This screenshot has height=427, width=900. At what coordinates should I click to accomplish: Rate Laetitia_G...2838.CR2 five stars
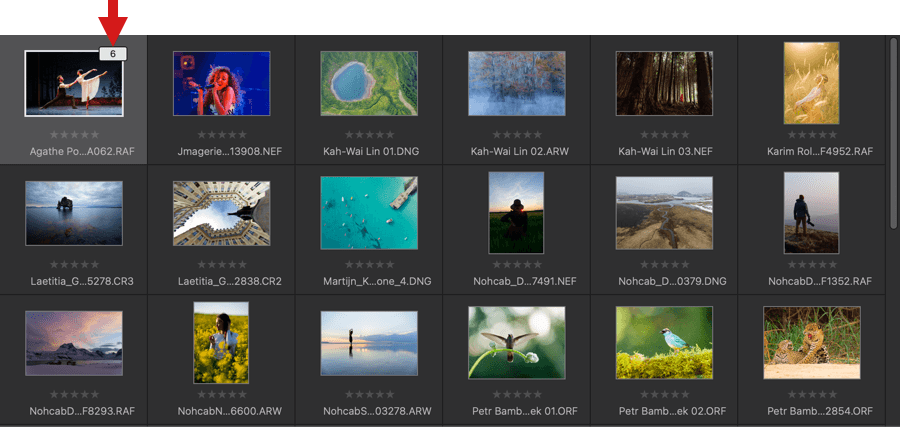pos(242,265)
